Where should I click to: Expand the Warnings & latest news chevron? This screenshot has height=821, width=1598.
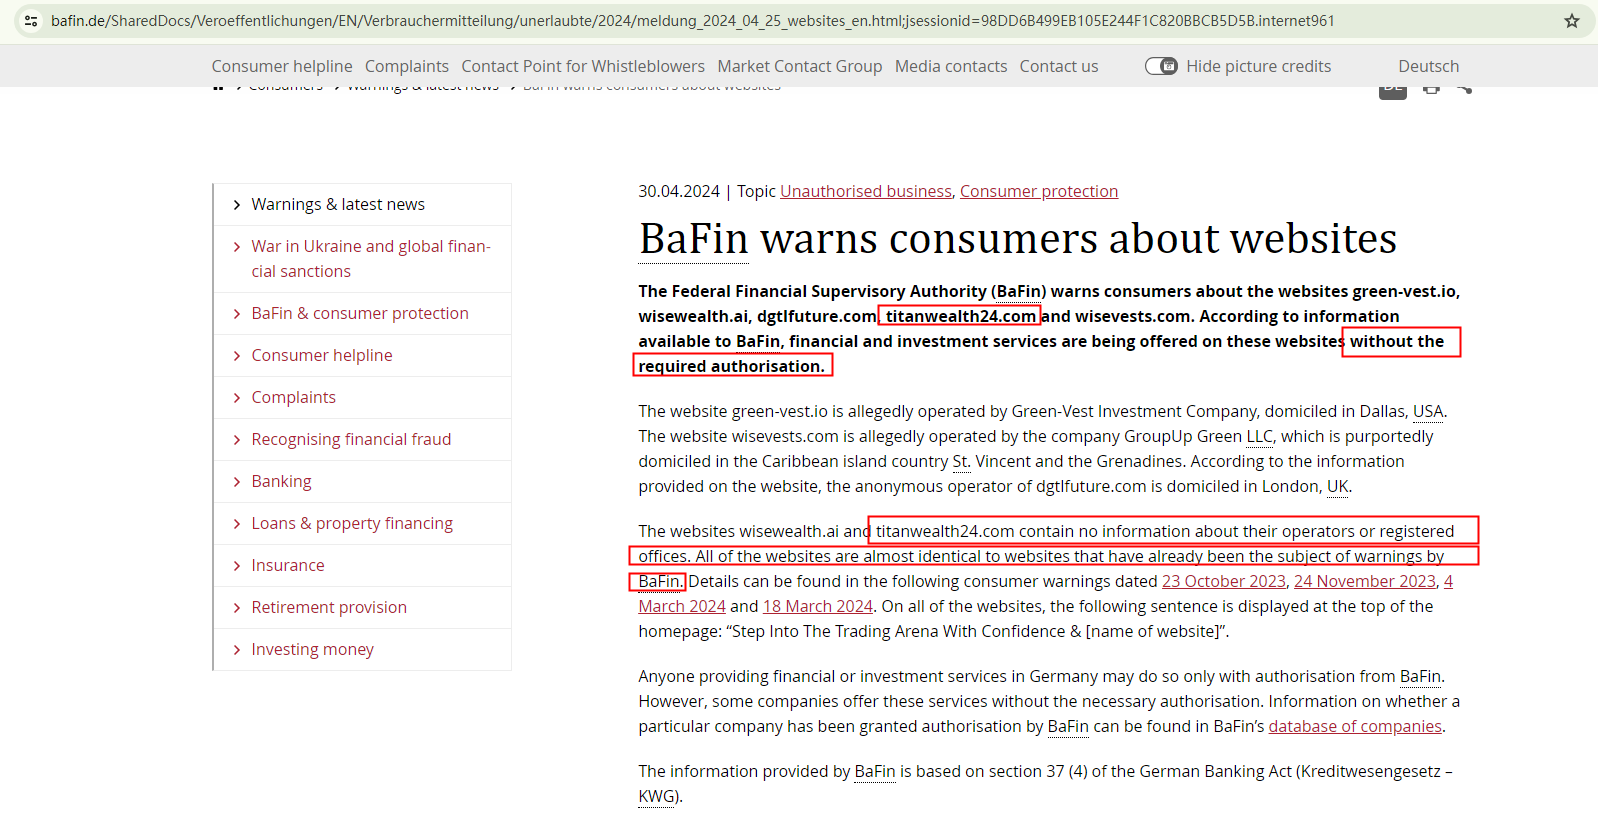coord(237,205)
